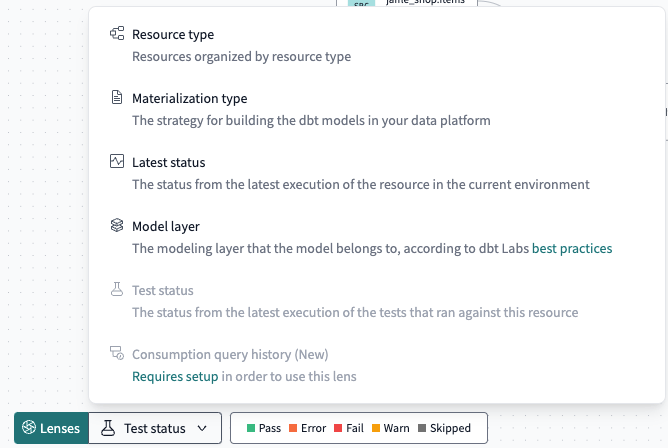Click the Skipped legend label

pos(450,428)
